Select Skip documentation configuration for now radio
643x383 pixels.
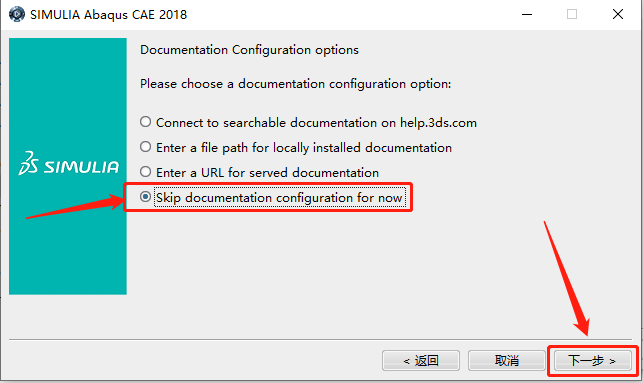coord(145,197)
